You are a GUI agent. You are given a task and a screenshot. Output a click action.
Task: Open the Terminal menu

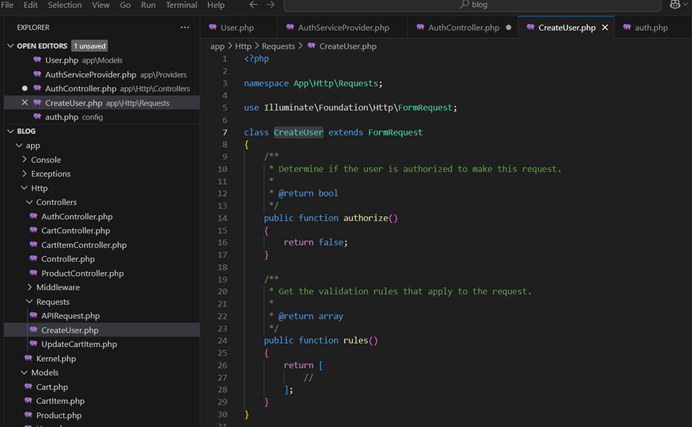coord(181,5)
